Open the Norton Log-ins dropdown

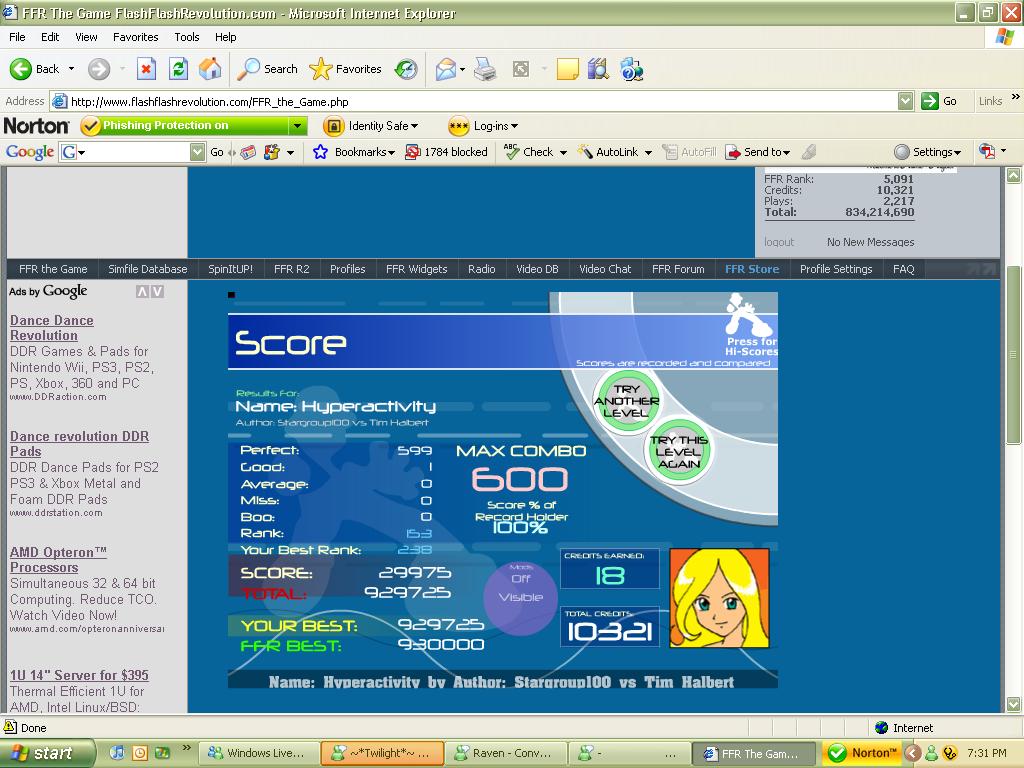483,126
